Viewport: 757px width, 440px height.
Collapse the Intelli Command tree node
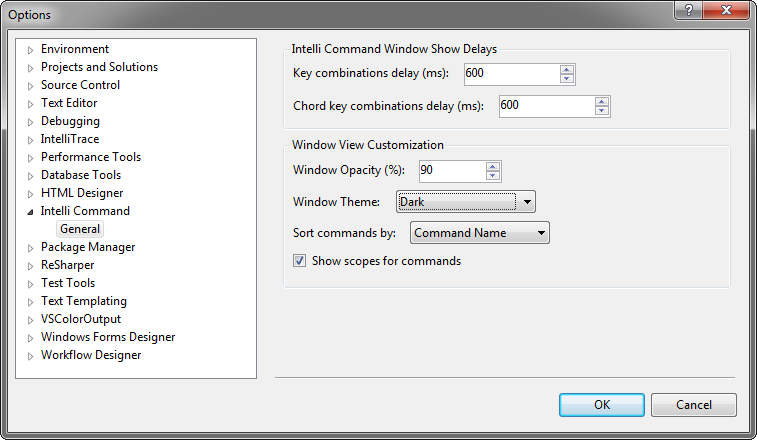point(30,212)
